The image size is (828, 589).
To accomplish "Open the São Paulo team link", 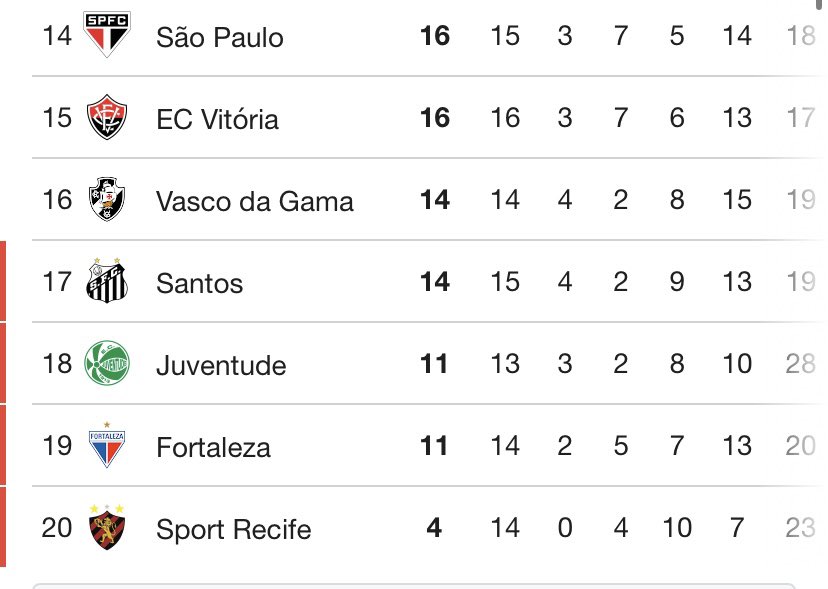I will [x=219, y=38].
